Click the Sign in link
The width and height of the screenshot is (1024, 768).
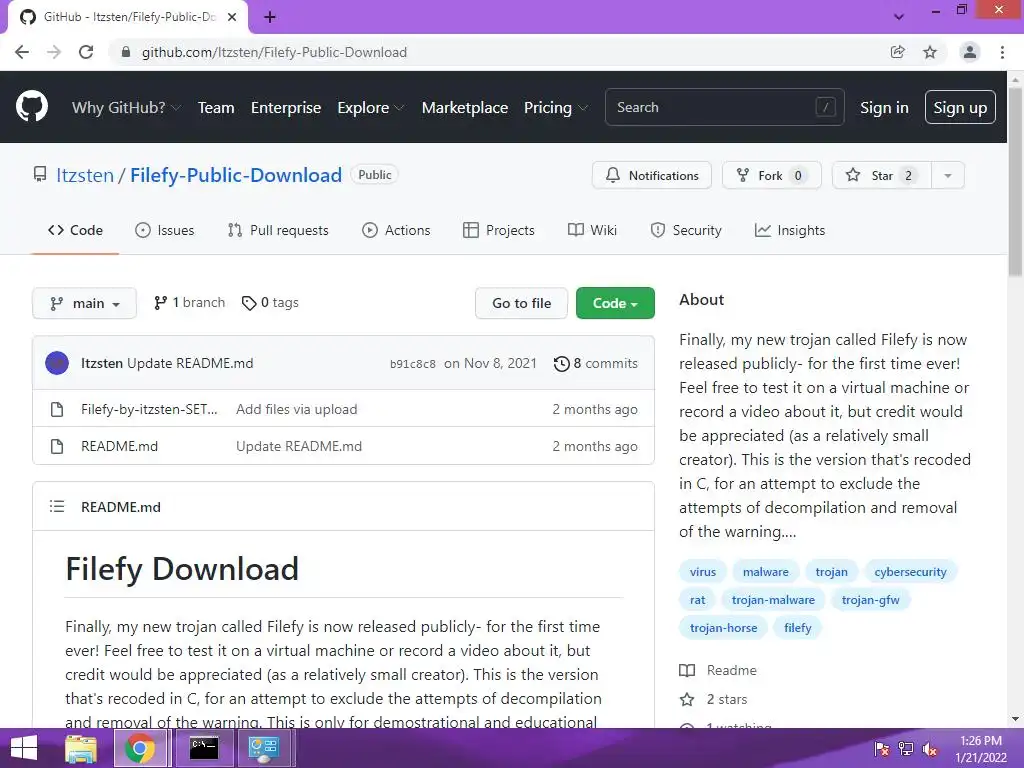pyautogui.click(x=884, y=108)
